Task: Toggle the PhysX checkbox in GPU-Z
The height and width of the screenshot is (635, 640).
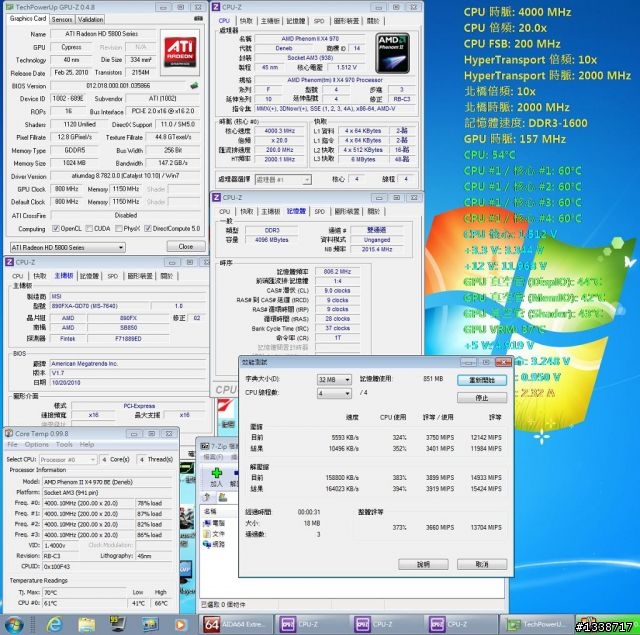Action: (119, 229)
